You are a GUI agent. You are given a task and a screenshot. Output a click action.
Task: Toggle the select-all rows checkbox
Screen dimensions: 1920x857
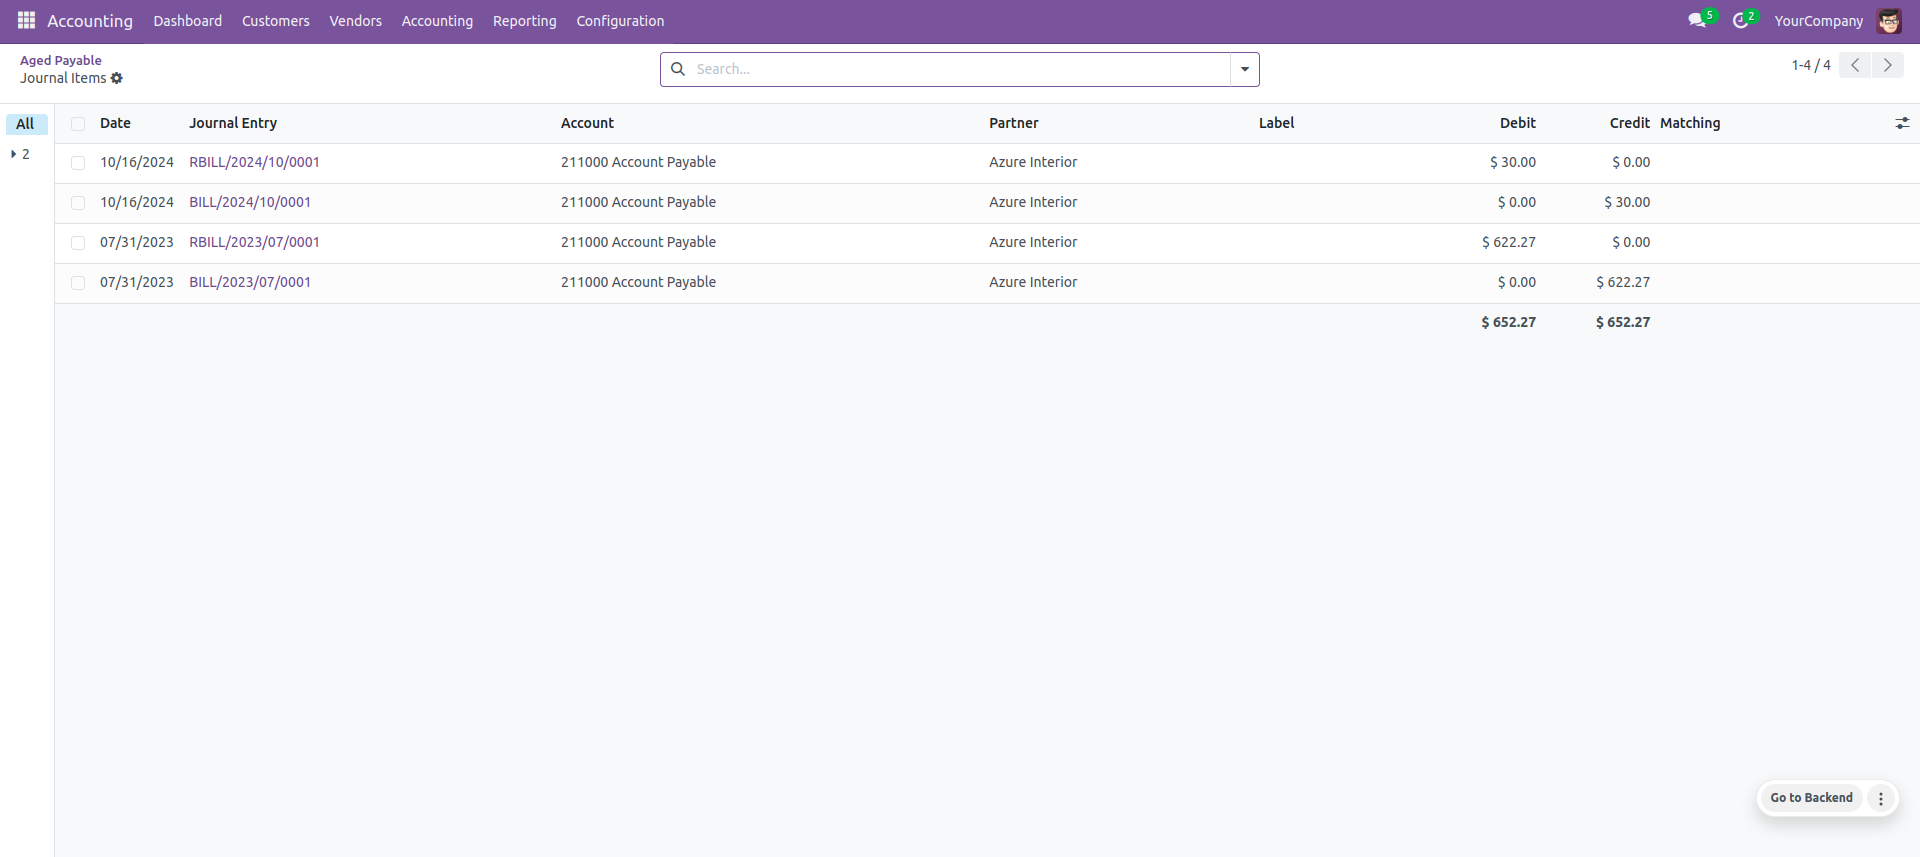tap(78, 124)
